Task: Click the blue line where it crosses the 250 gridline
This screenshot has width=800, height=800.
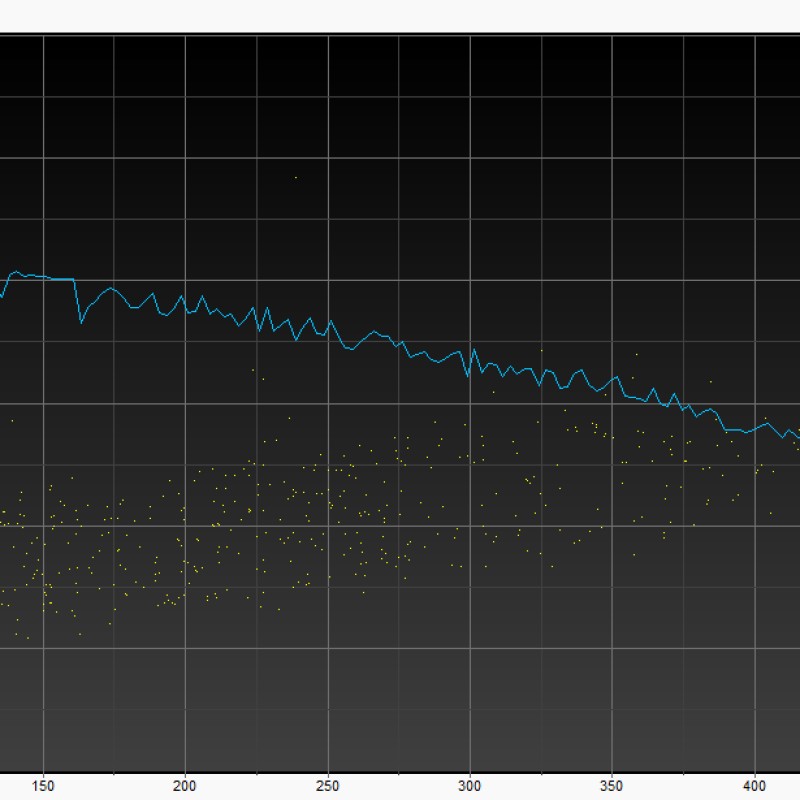Action: pyautogui.click(x=328, y=322)
